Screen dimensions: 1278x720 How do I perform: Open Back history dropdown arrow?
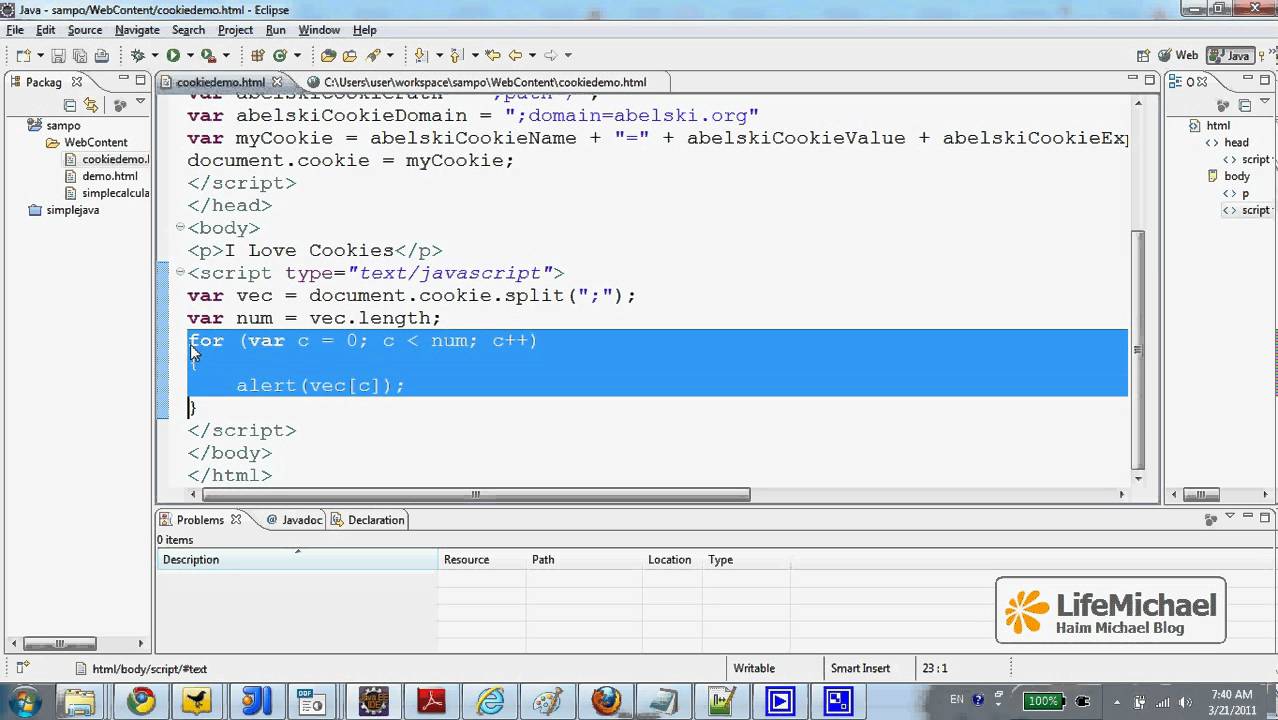(x=532, y=56)
